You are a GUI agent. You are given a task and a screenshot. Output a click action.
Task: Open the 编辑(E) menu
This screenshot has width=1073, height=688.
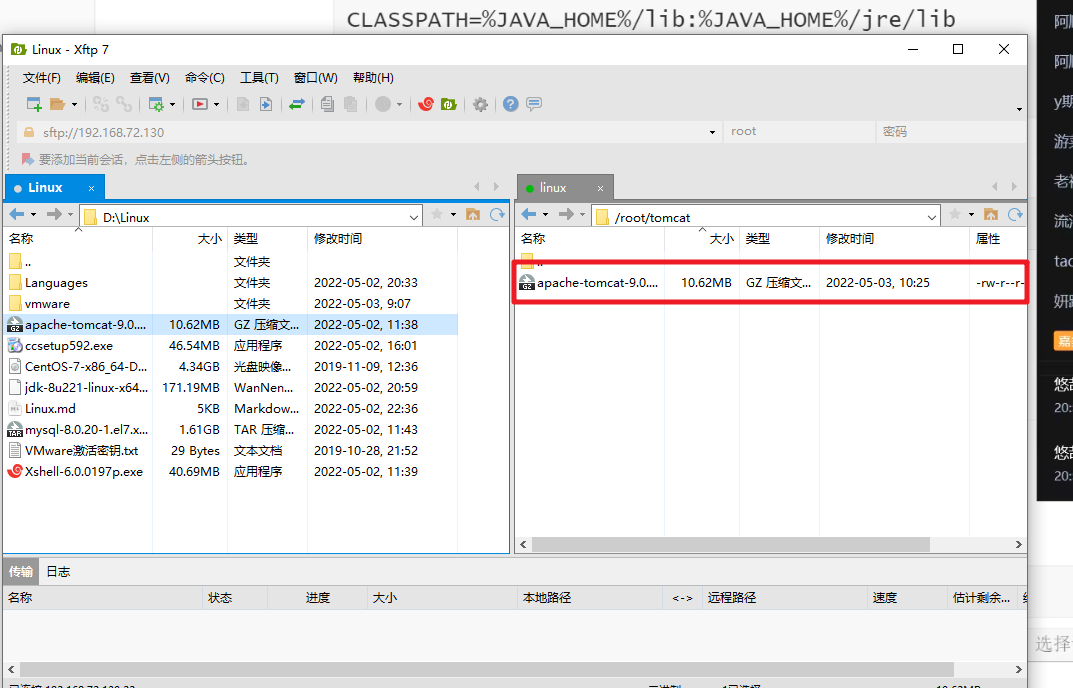95,78
